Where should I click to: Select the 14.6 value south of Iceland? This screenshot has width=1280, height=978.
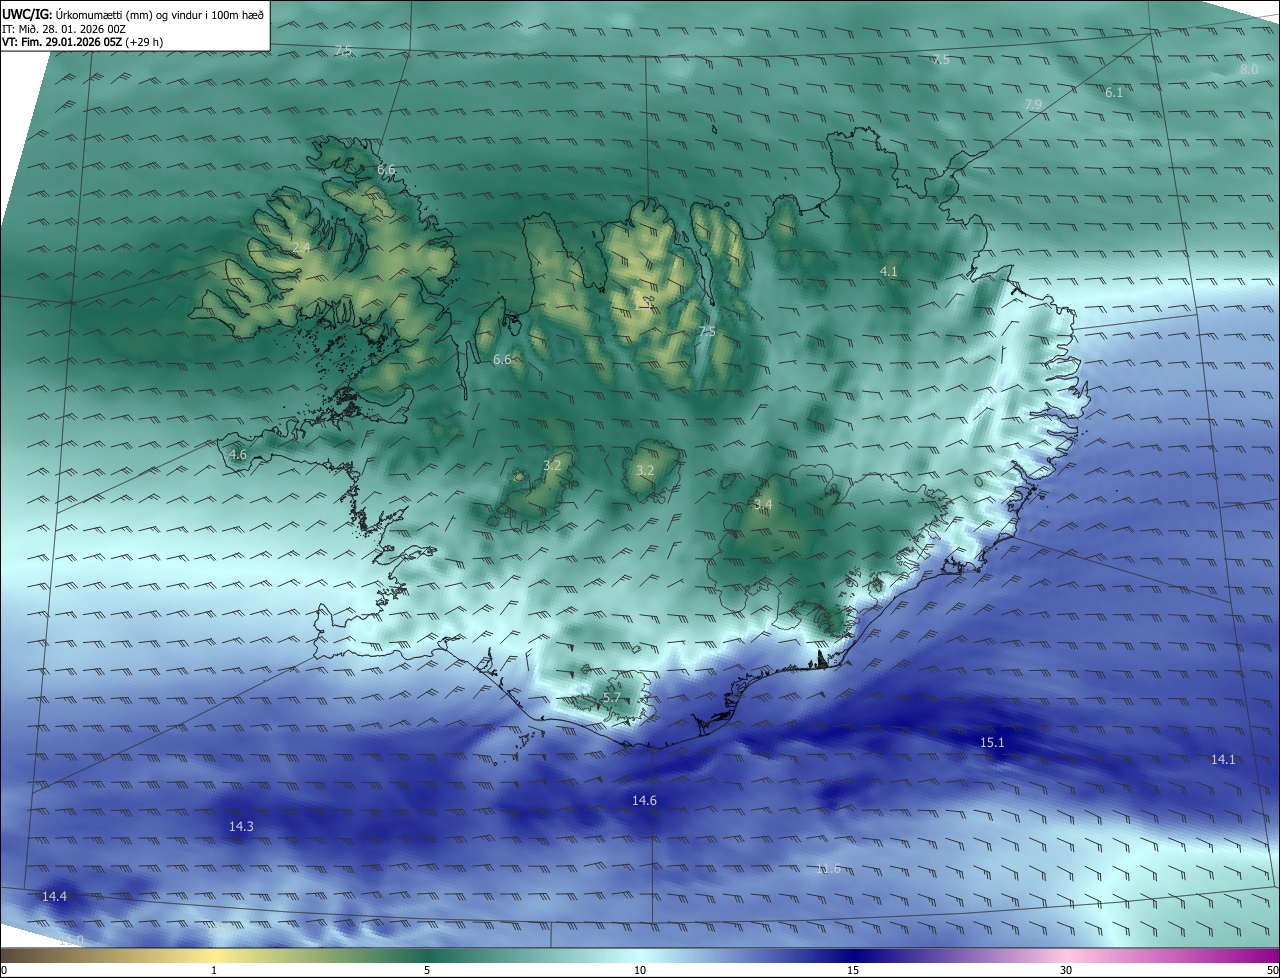click(644, 800)
